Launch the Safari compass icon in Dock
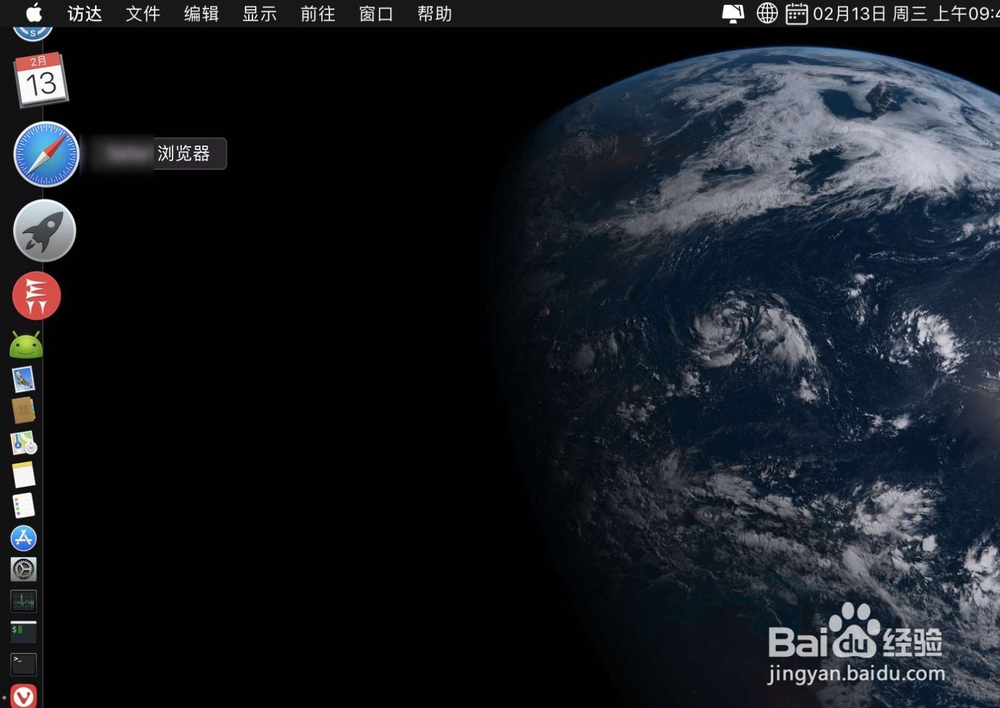The width and height of the screenshot is (1000, 708). pyautogui.click(x=46, y=154)
